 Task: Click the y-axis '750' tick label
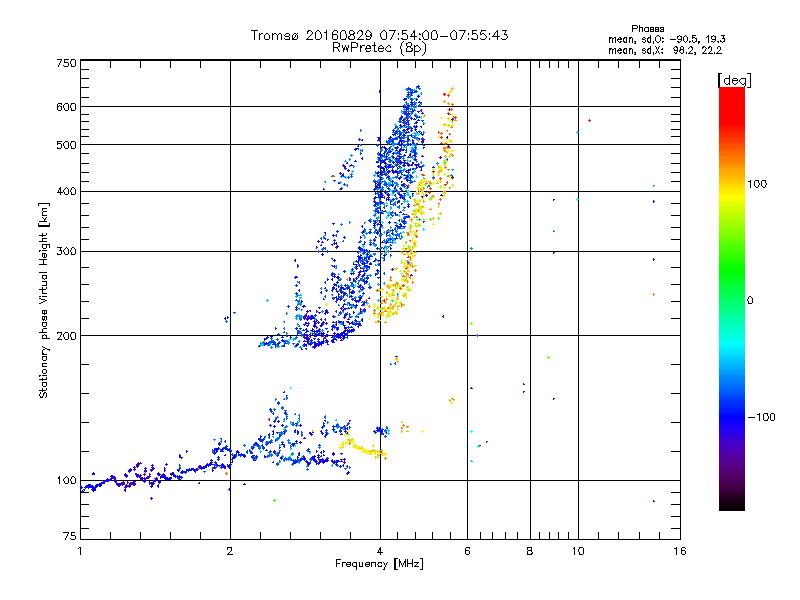(66, 63)
